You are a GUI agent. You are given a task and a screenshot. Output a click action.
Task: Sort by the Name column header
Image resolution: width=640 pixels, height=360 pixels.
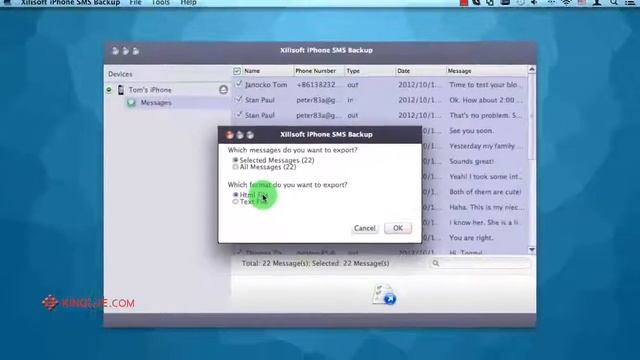tap(268, 71)
